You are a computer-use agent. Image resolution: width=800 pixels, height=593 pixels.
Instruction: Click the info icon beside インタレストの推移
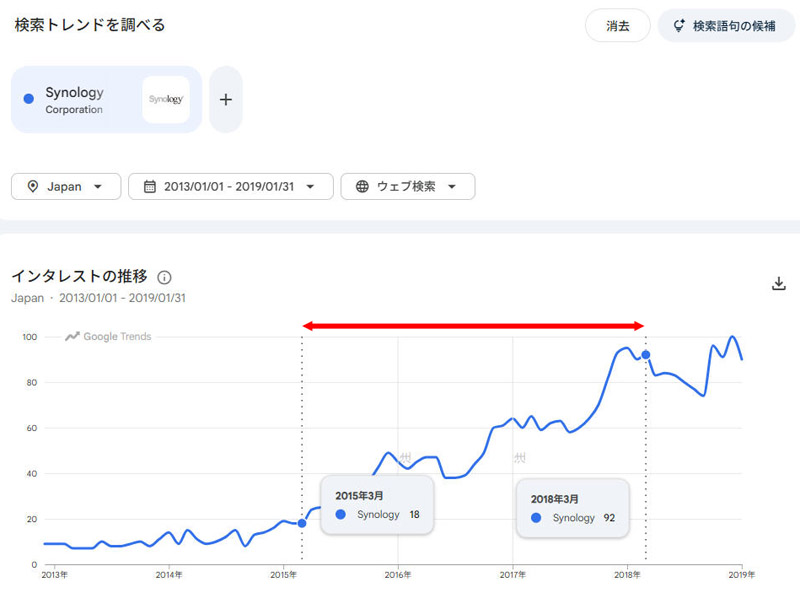pos(164,277)
